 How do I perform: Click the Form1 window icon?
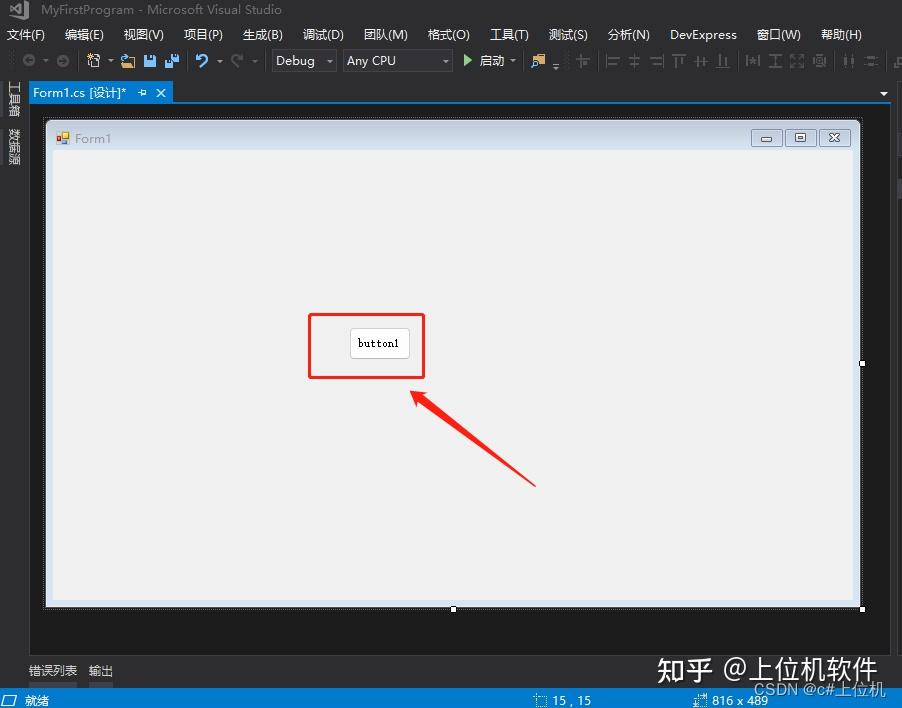point(62,138)
